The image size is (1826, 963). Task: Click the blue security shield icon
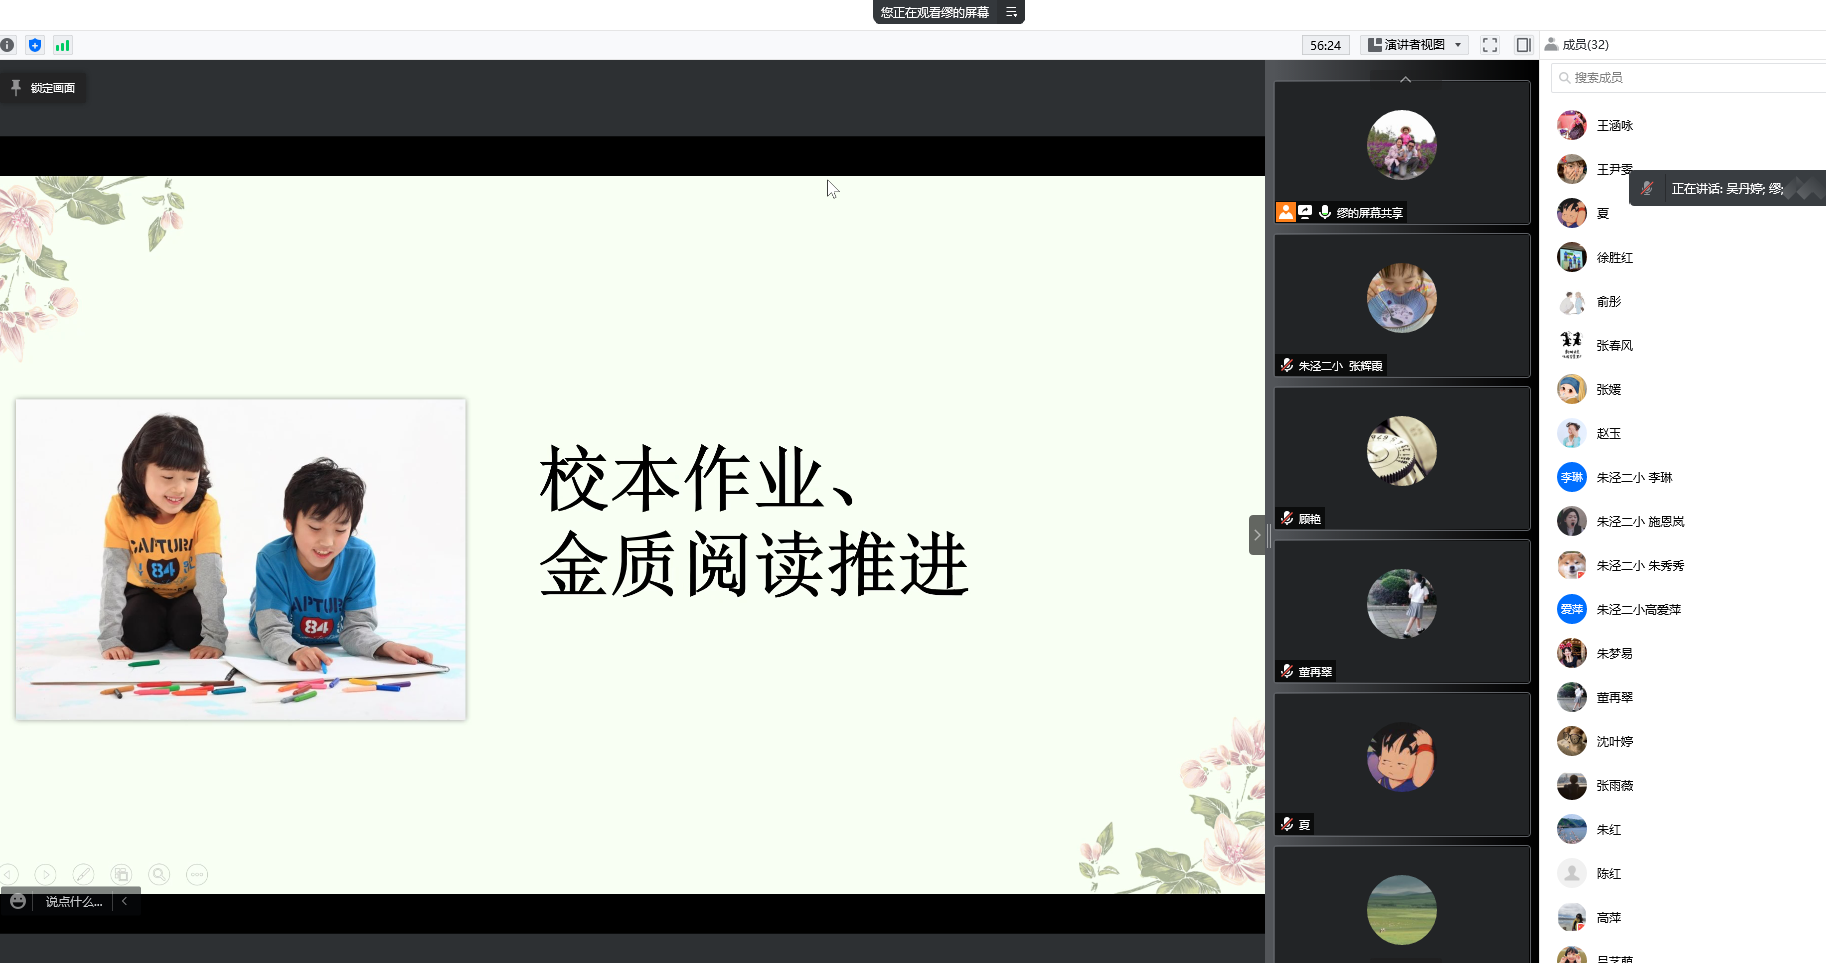click(x=35, y=45)
